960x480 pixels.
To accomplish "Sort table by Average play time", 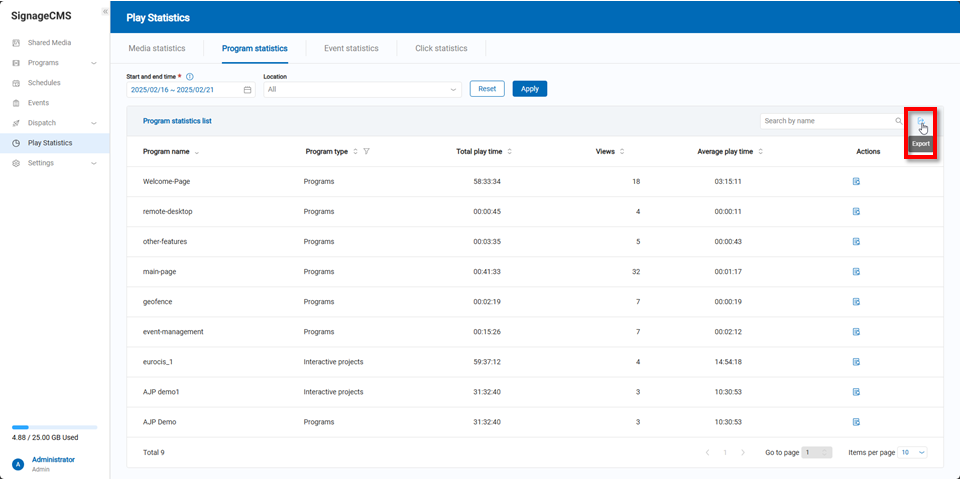I will [x=761, y=152].
